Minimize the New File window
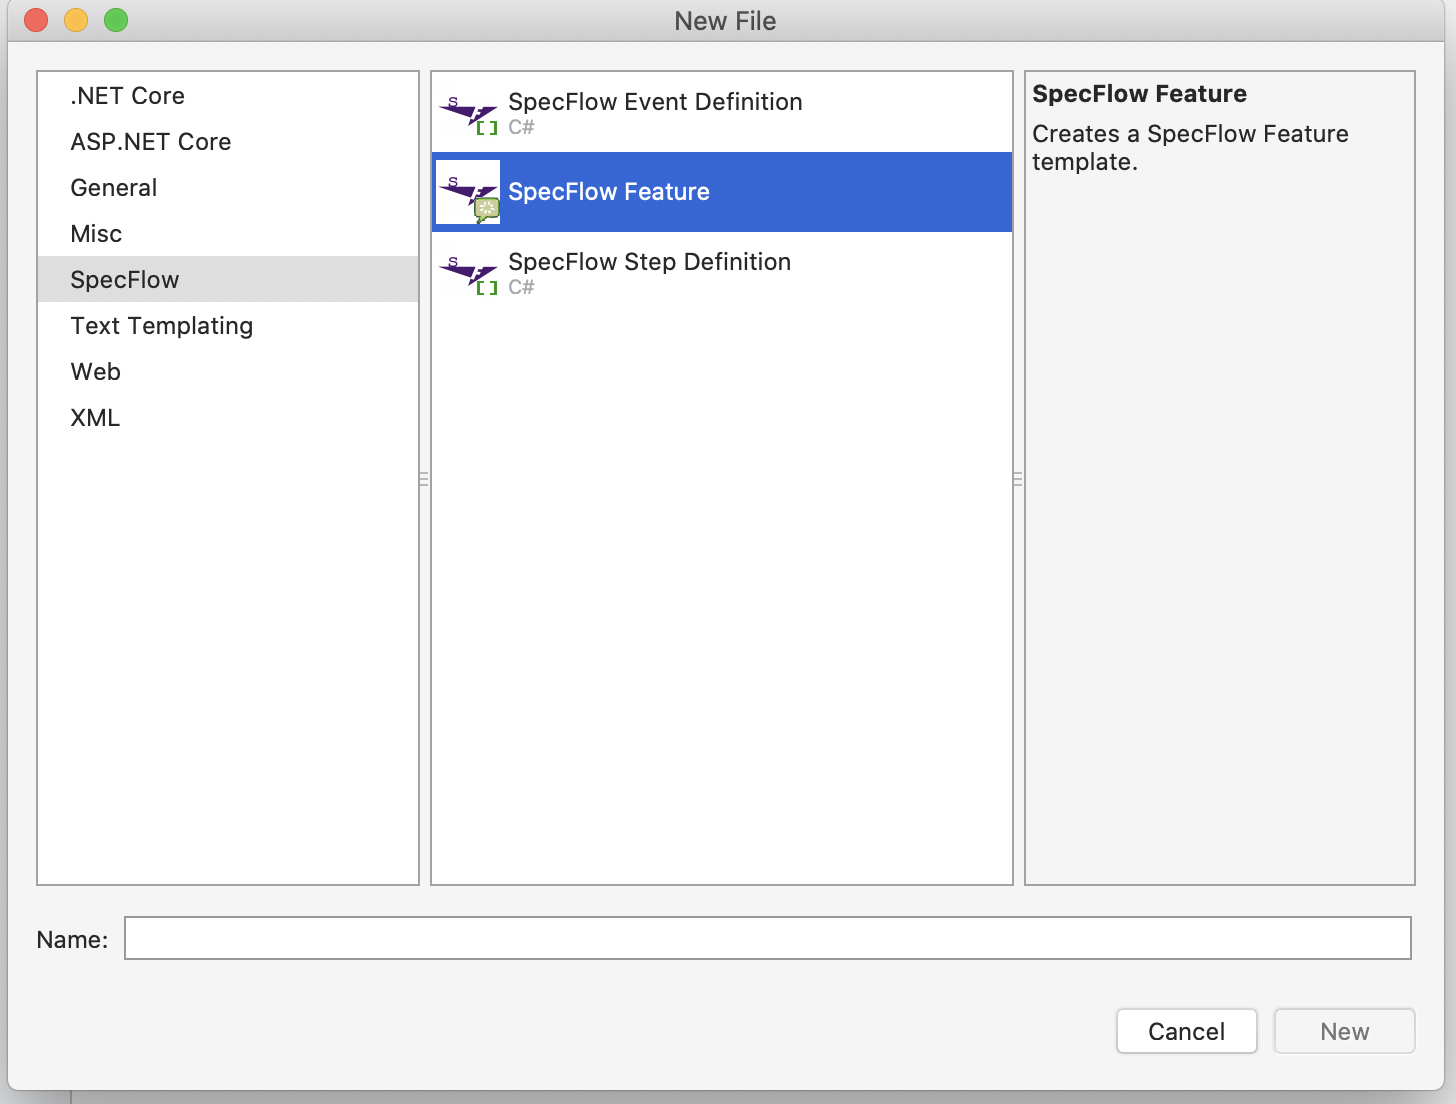Screen dimensions: 1456x1104 coord(76,20)
